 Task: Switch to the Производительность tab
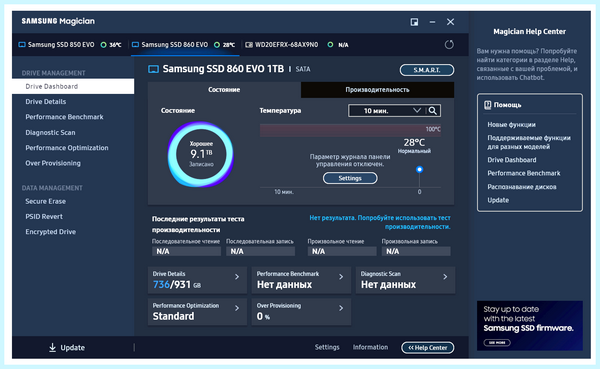(377, 90)
